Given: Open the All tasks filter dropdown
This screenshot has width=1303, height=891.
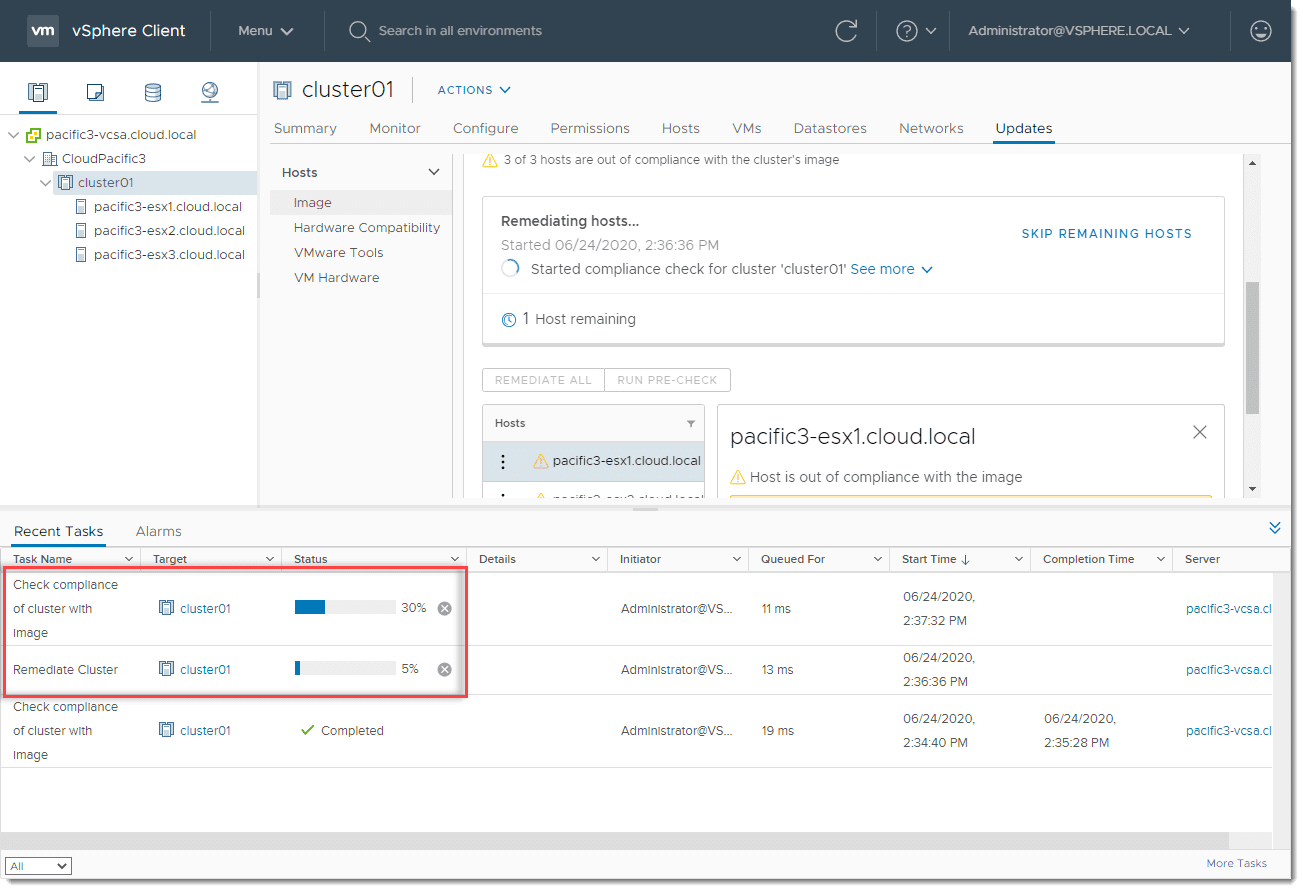Looking at the screenshot, I should 38,866.
